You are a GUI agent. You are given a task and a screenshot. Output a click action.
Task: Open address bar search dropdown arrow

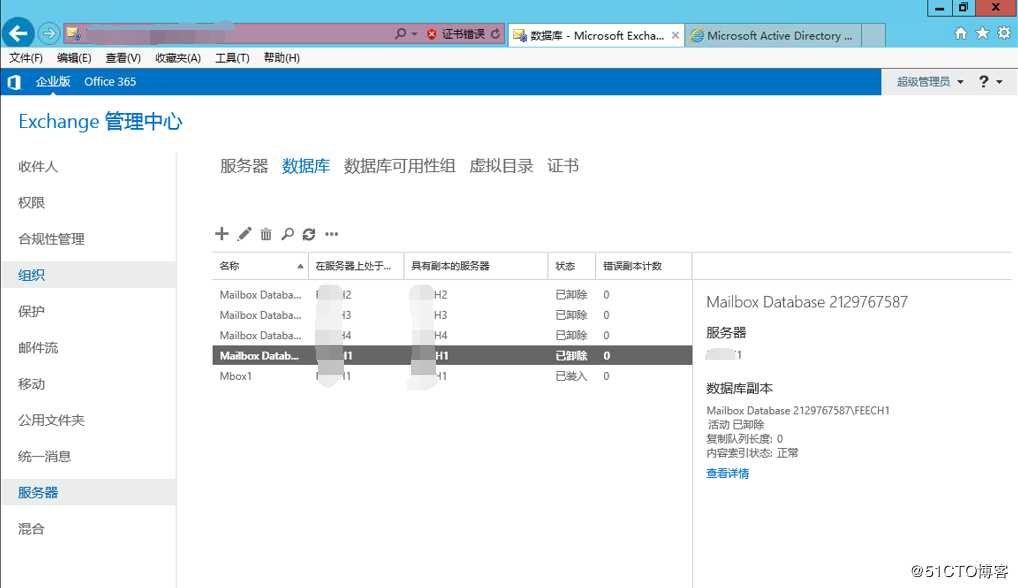pyautogui.click(x=415, y=34)
